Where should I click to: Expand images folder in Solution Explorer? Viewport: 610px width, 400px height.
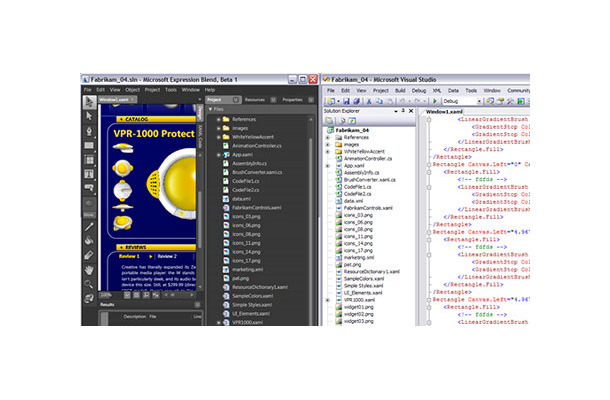click(328, 144)
